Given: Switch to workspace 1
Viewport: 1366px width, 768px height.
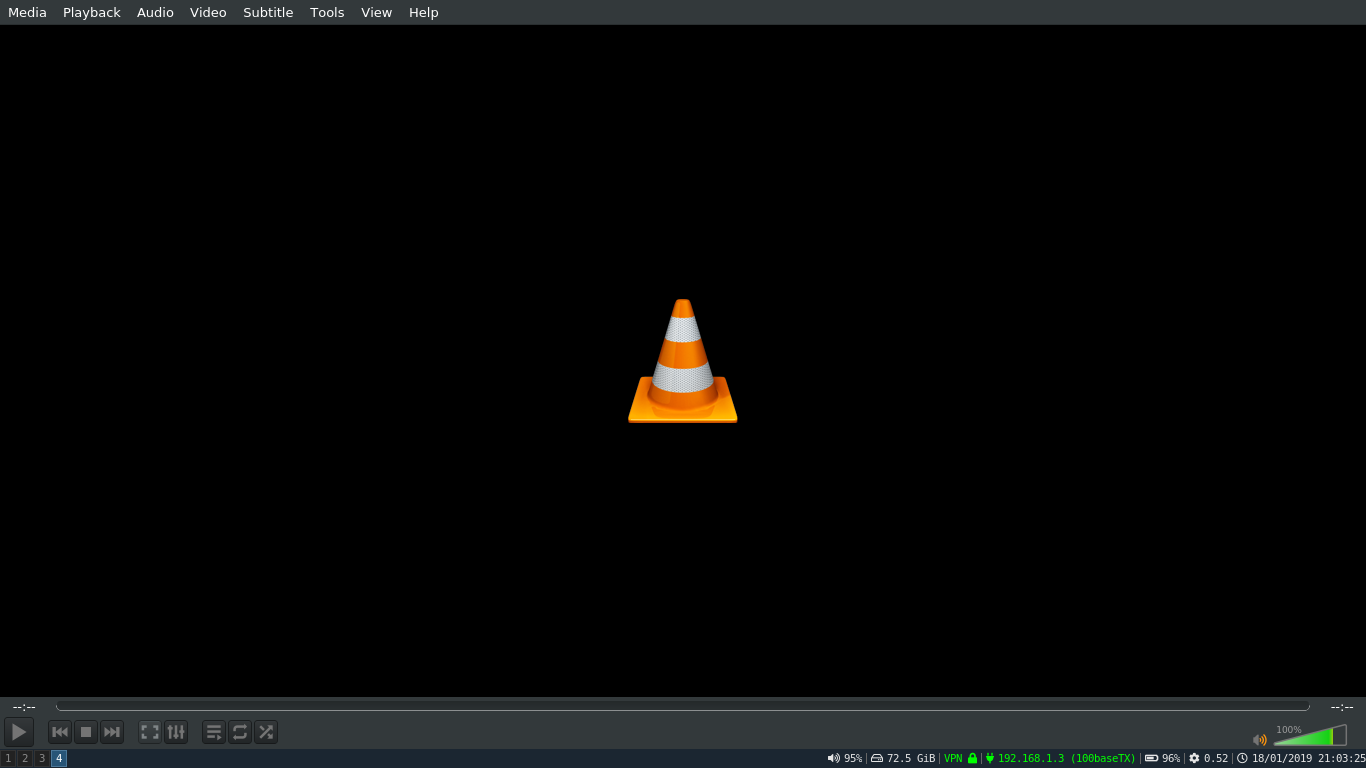Looking at the screenshot, I should click(x=8, y=759).
